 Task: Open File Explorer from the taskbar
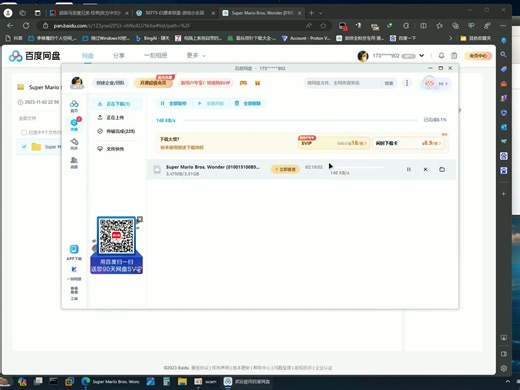tap(182, 381)
